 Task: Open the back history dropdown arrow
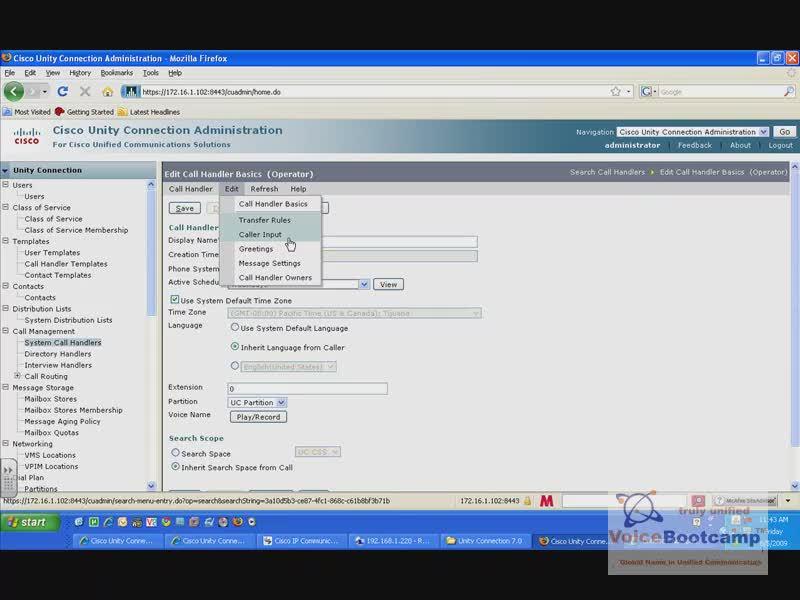tap(44, 92)
